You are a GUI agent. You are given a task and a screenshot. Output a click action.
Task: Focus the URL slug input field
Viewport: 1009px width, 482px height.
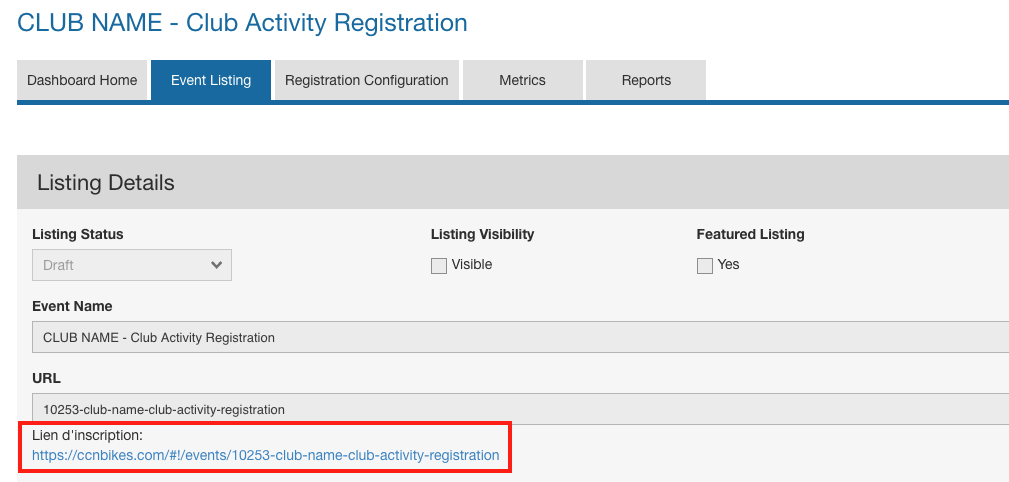tap(520, 409)
